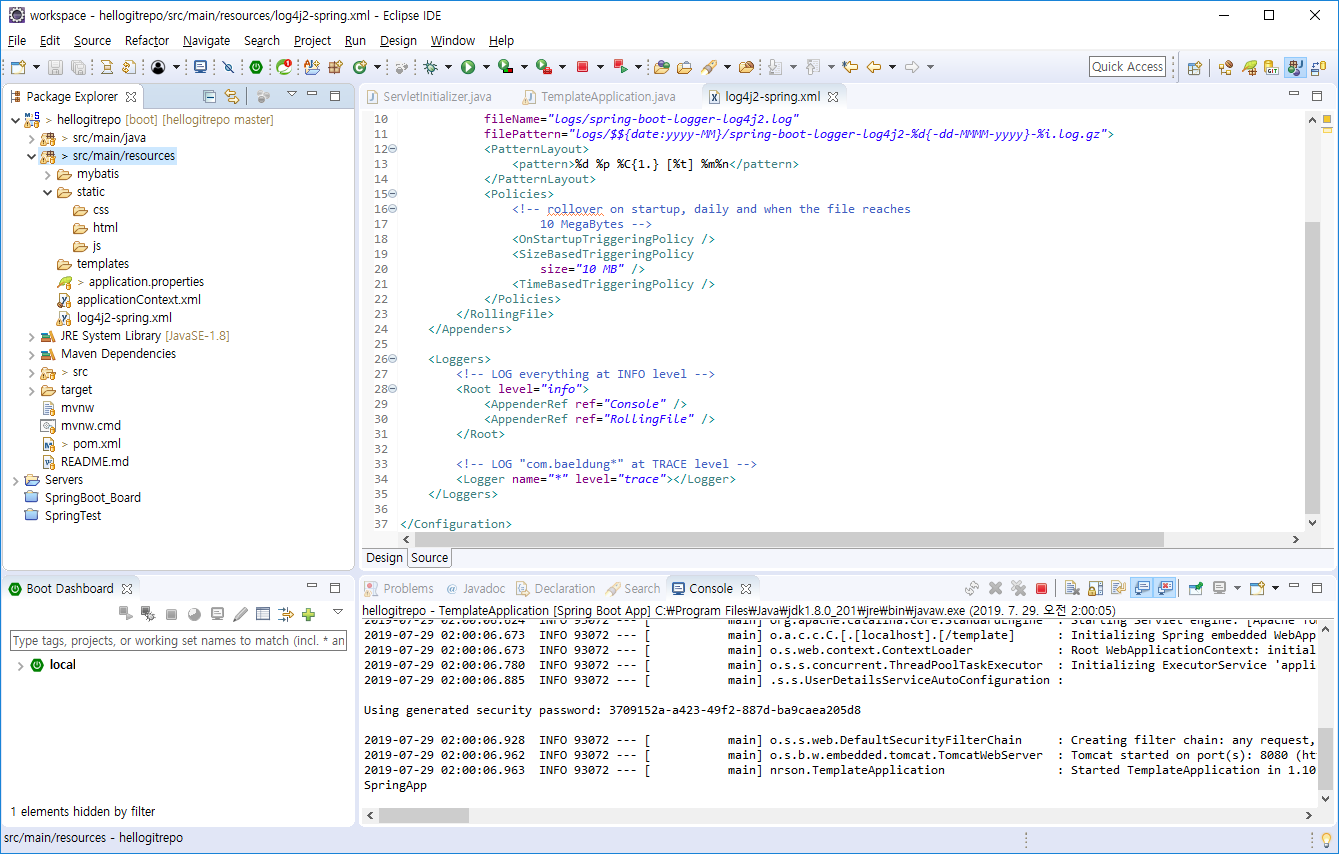Image resolution: width=1339 pixels, height=854 pixels.
Task: Click the Save icon in toolbar
Action: [55, 67]
